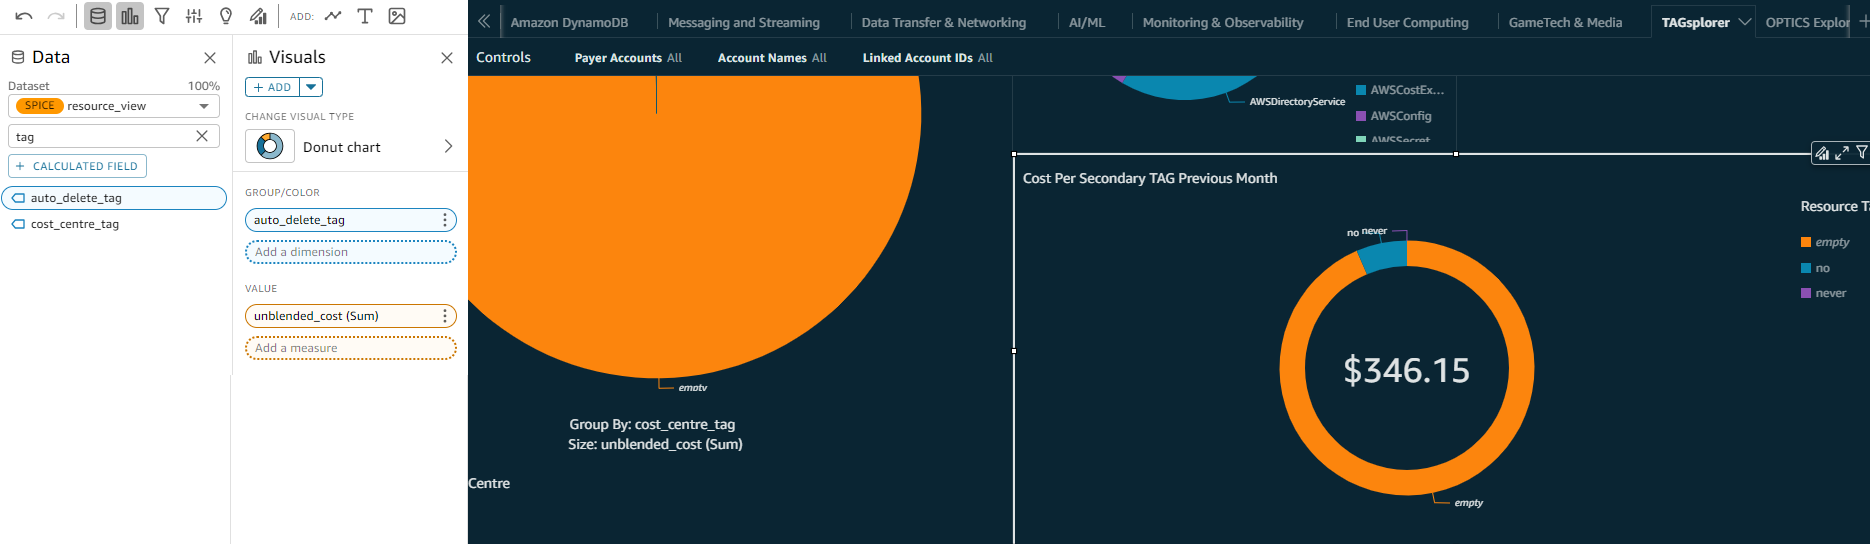Open the GameTech & Media tab
This screenshot has width=1870, height=544.
click(x=1565, y=22)
